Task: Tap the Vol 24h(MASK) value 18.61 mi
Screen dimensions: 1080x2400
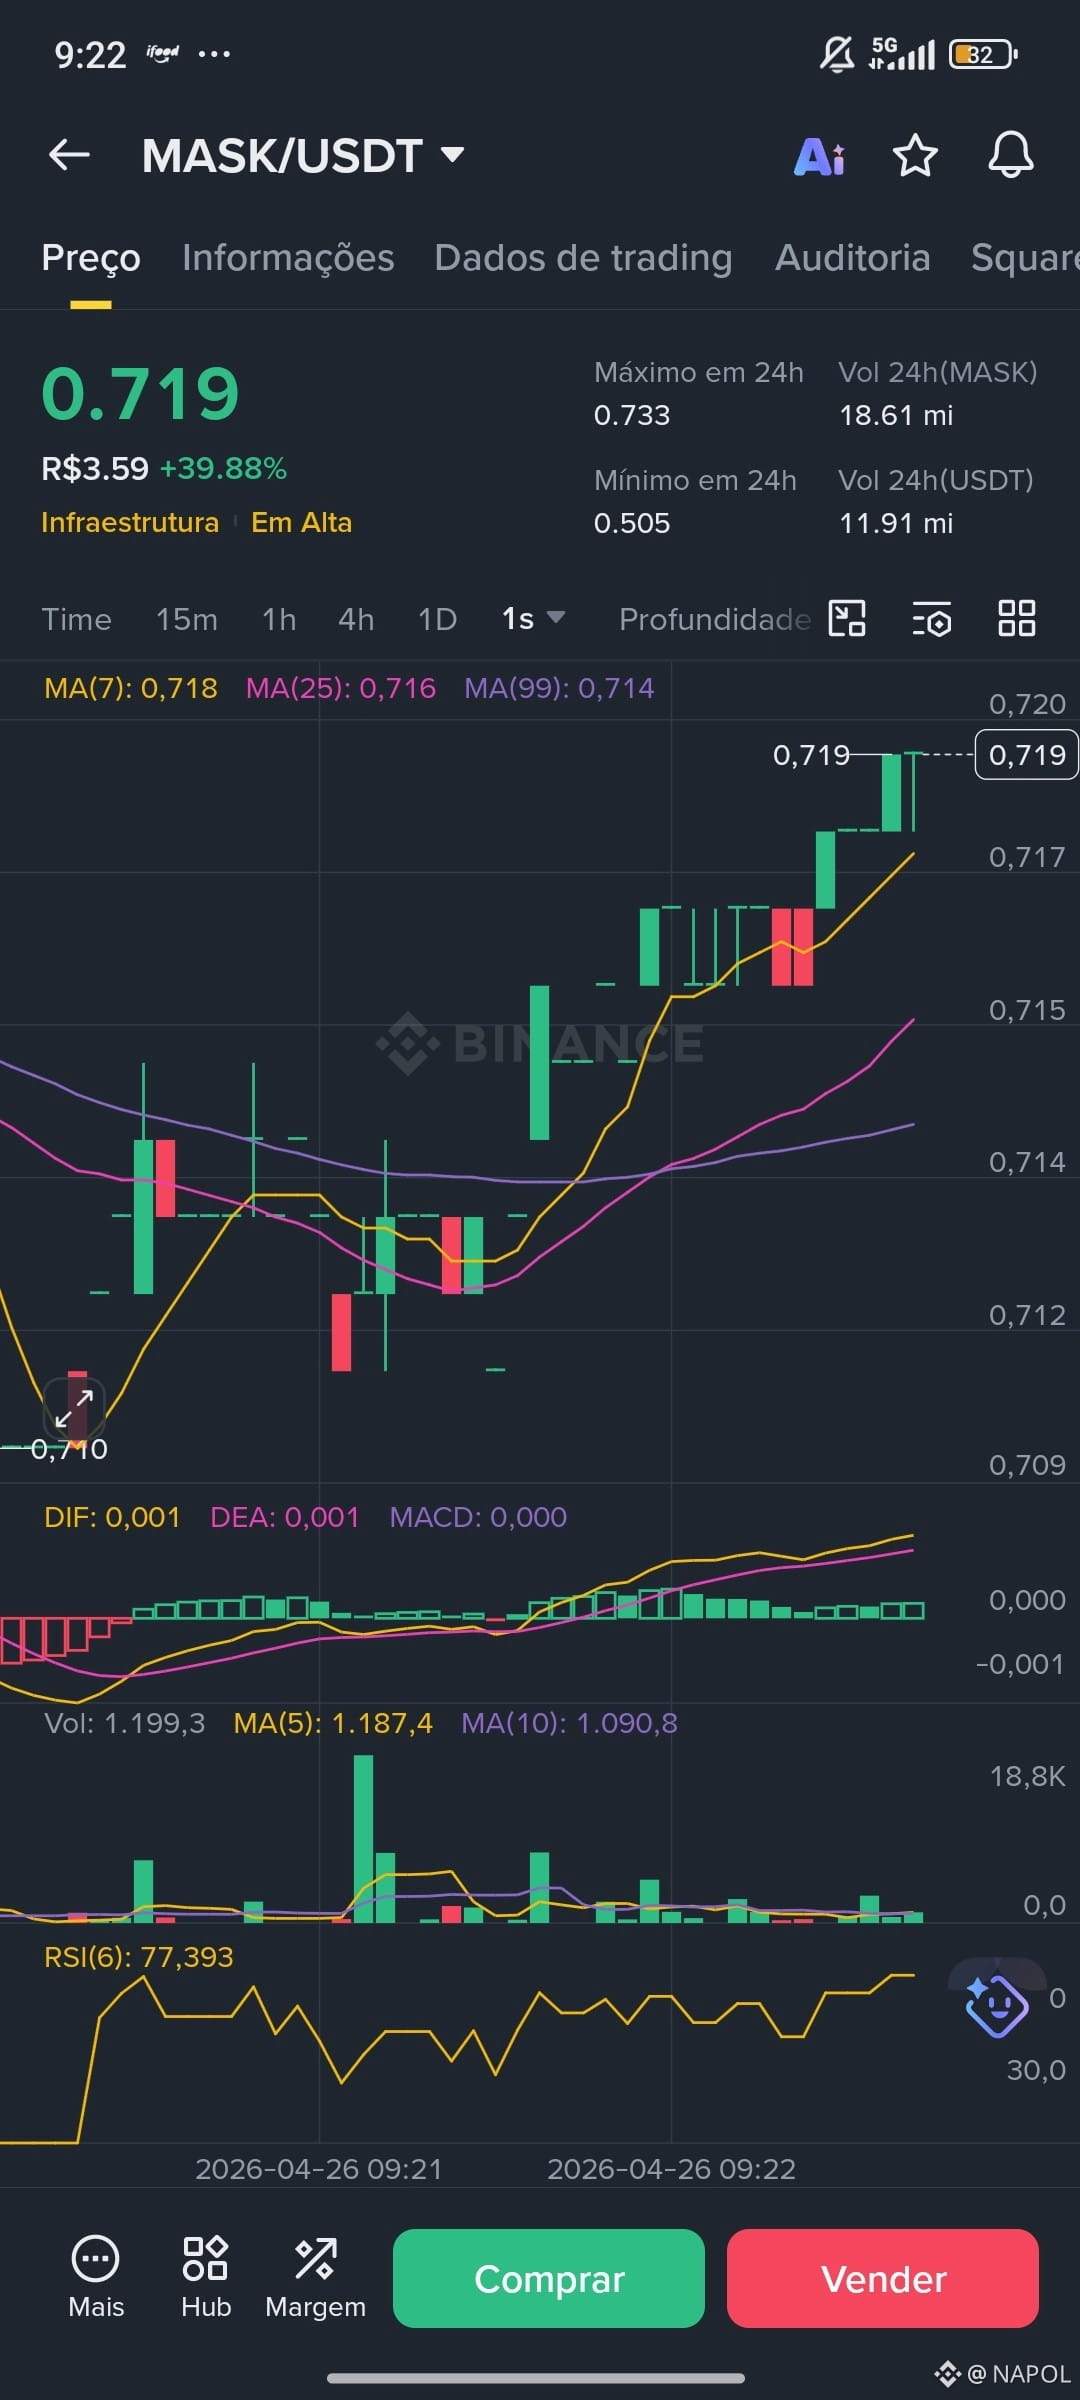Action: pyautogui.click(x=896, y=415)
